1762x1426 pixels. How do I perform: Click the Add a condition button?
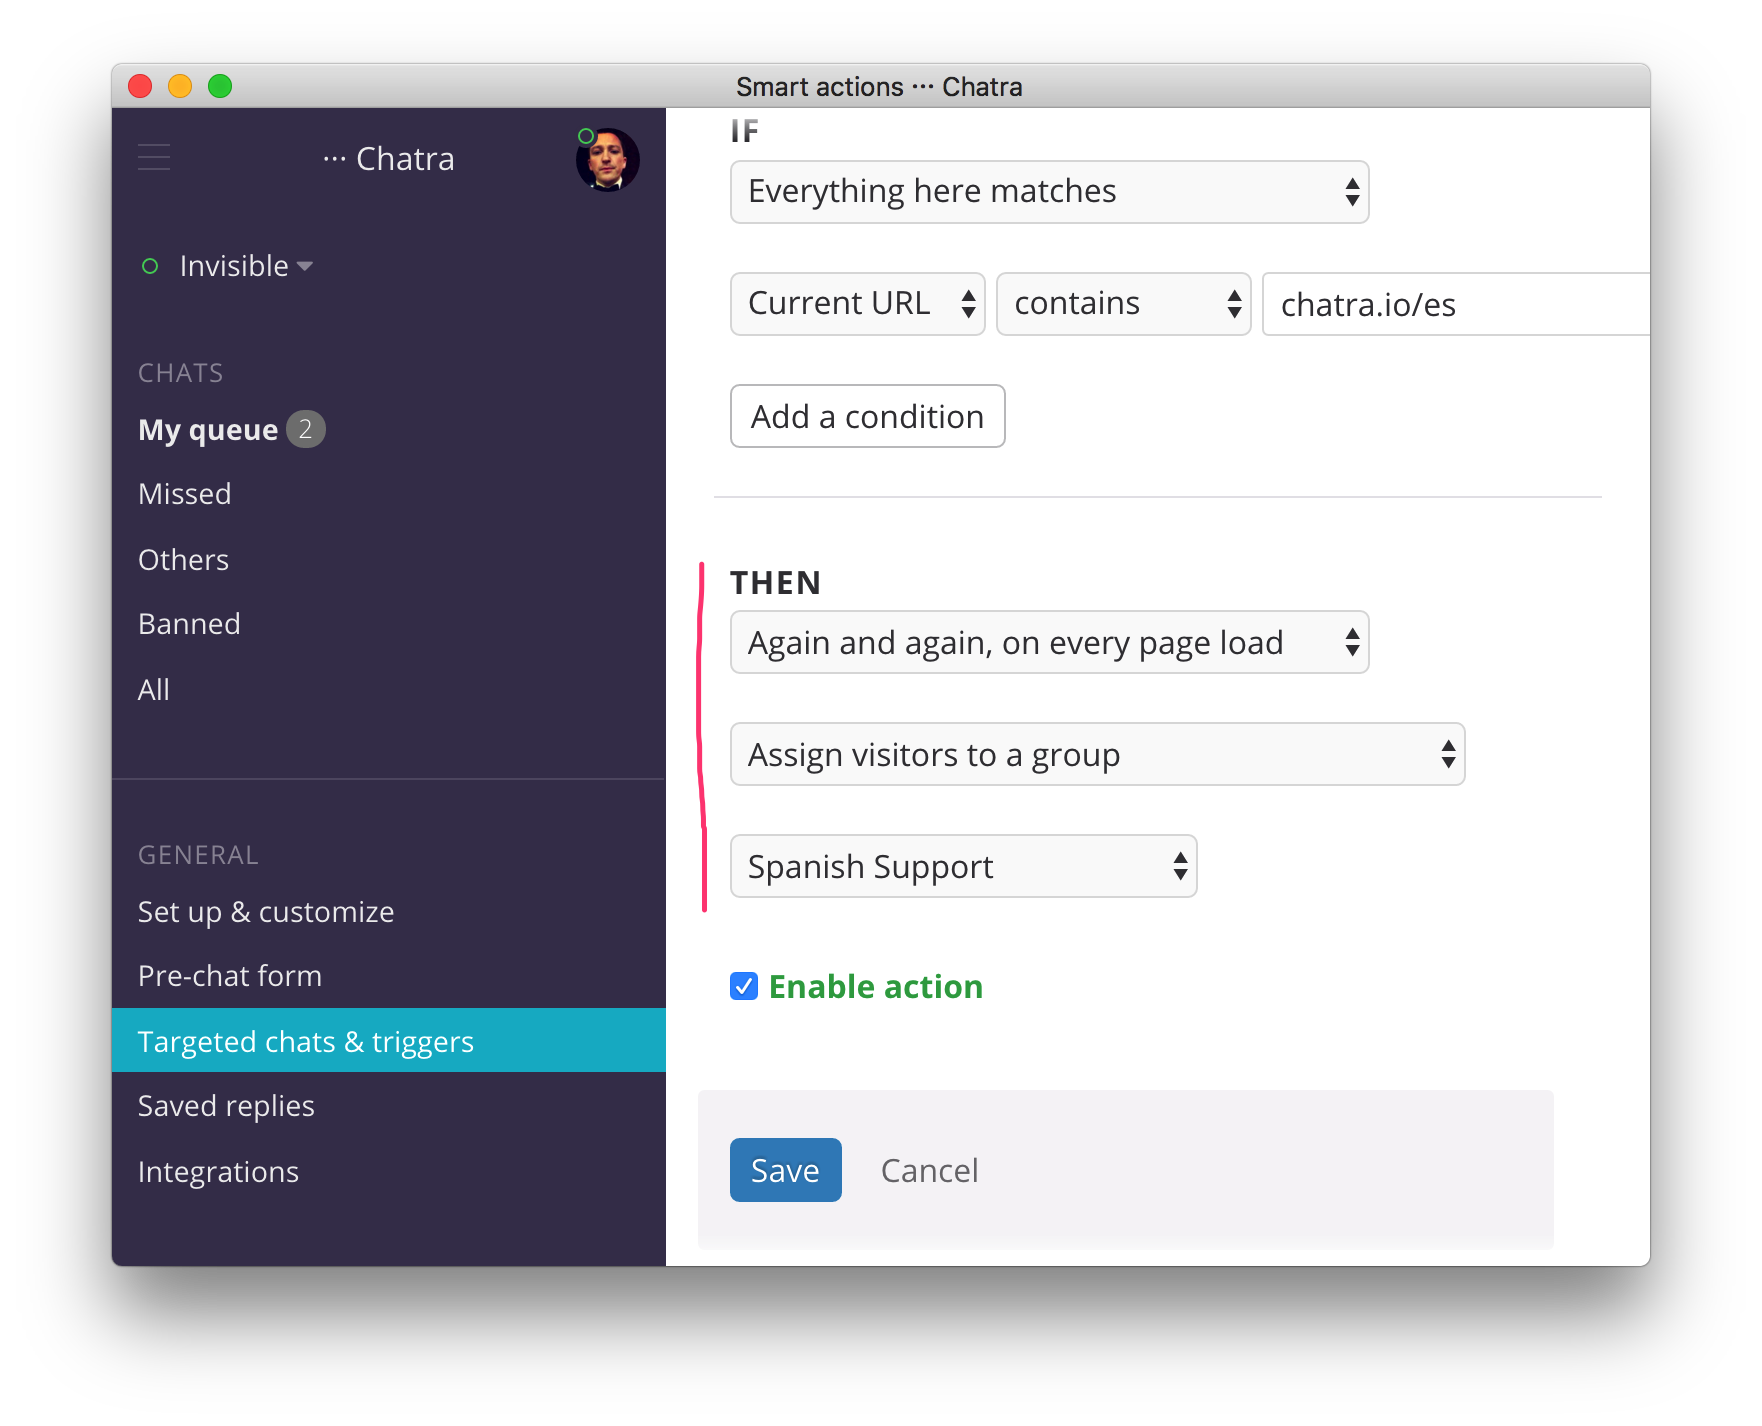(867, 416)
